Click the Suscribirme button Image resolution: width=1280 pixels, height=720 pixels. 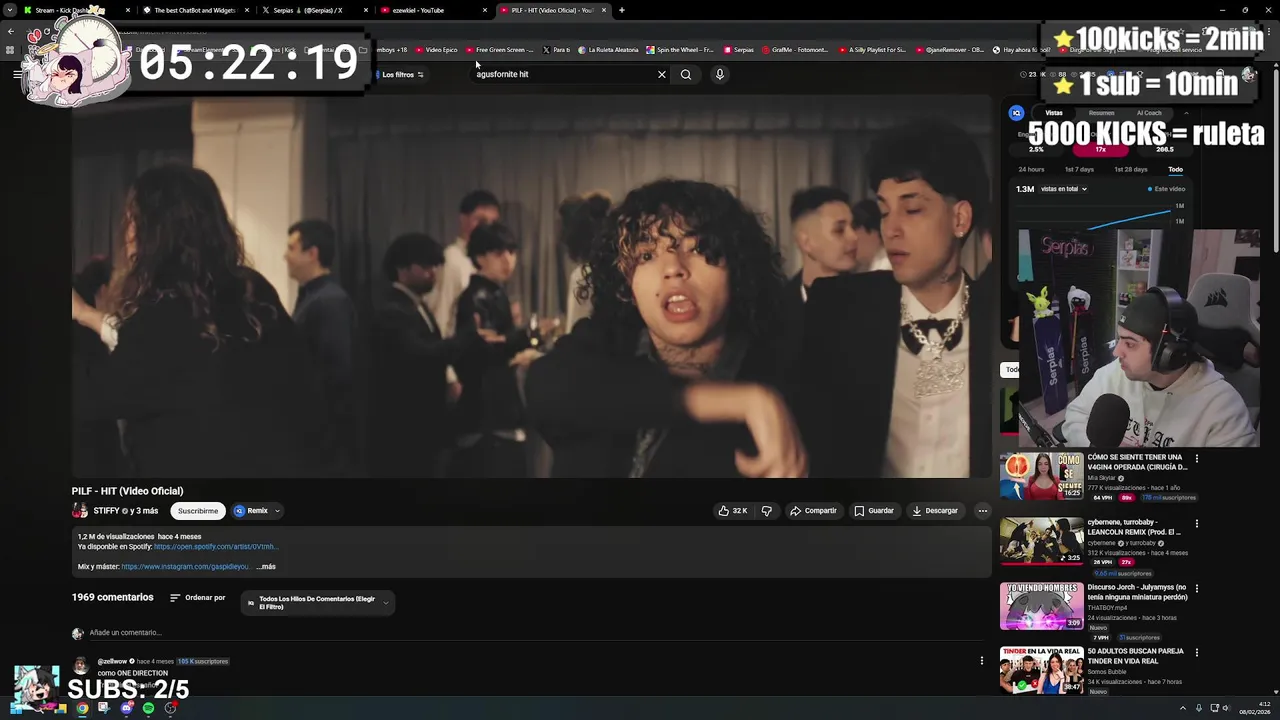(198, 511)
